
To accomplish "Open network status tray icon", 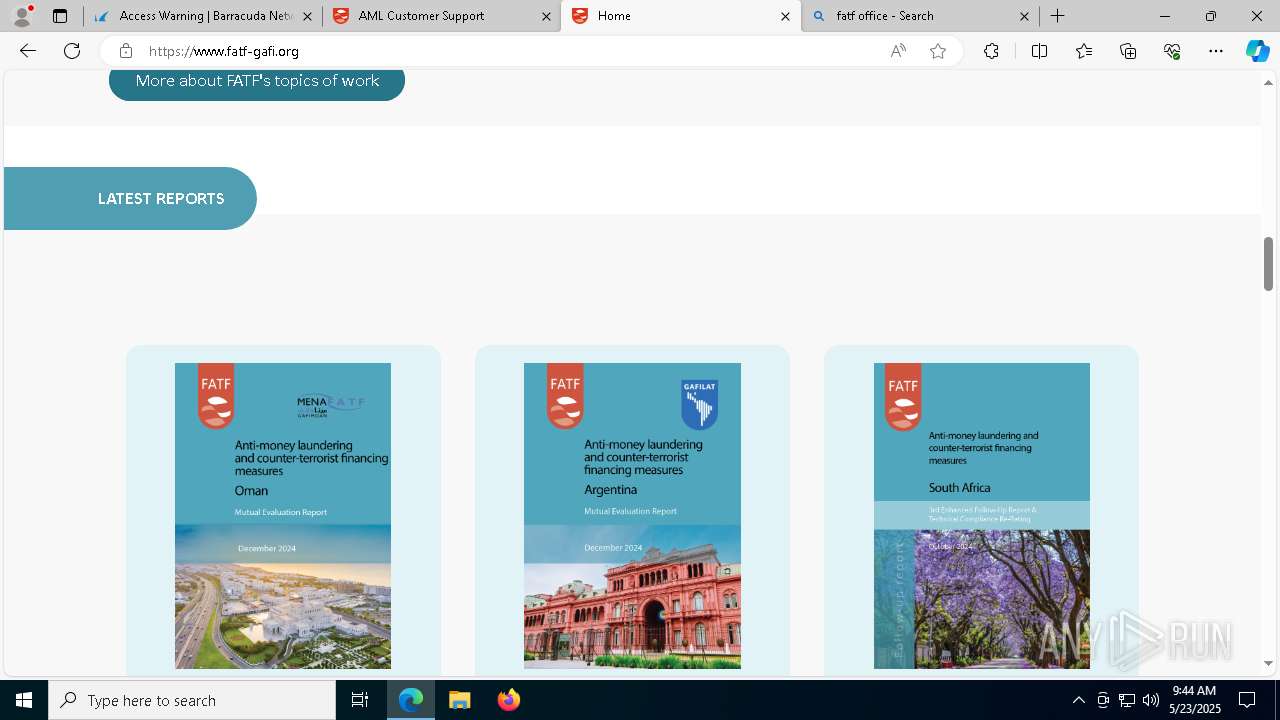I will point(1127,700).
